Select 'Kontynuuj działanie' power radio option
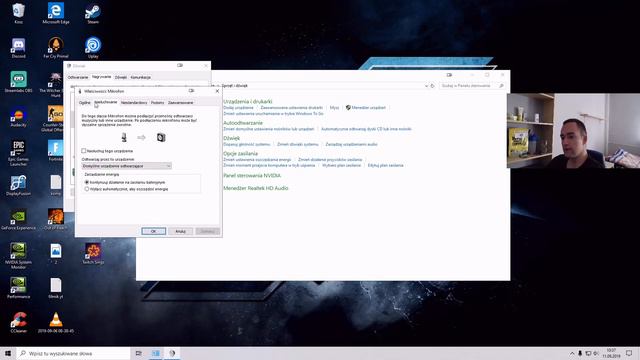The width and height of the screenshot is (640, 360). point(87,182)
